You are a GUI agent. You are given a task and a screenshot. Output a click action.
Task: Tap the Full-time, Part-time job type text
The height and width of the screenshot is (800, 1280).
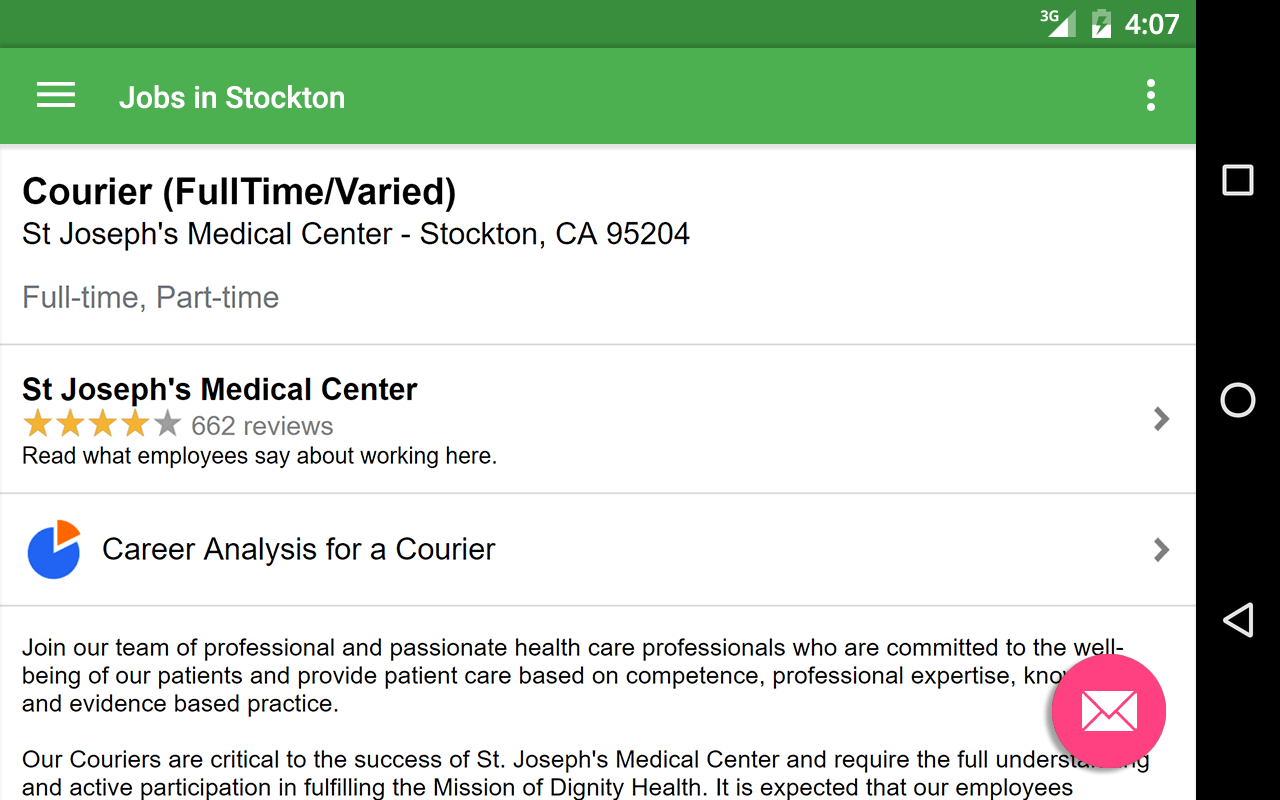pos(151,298)
